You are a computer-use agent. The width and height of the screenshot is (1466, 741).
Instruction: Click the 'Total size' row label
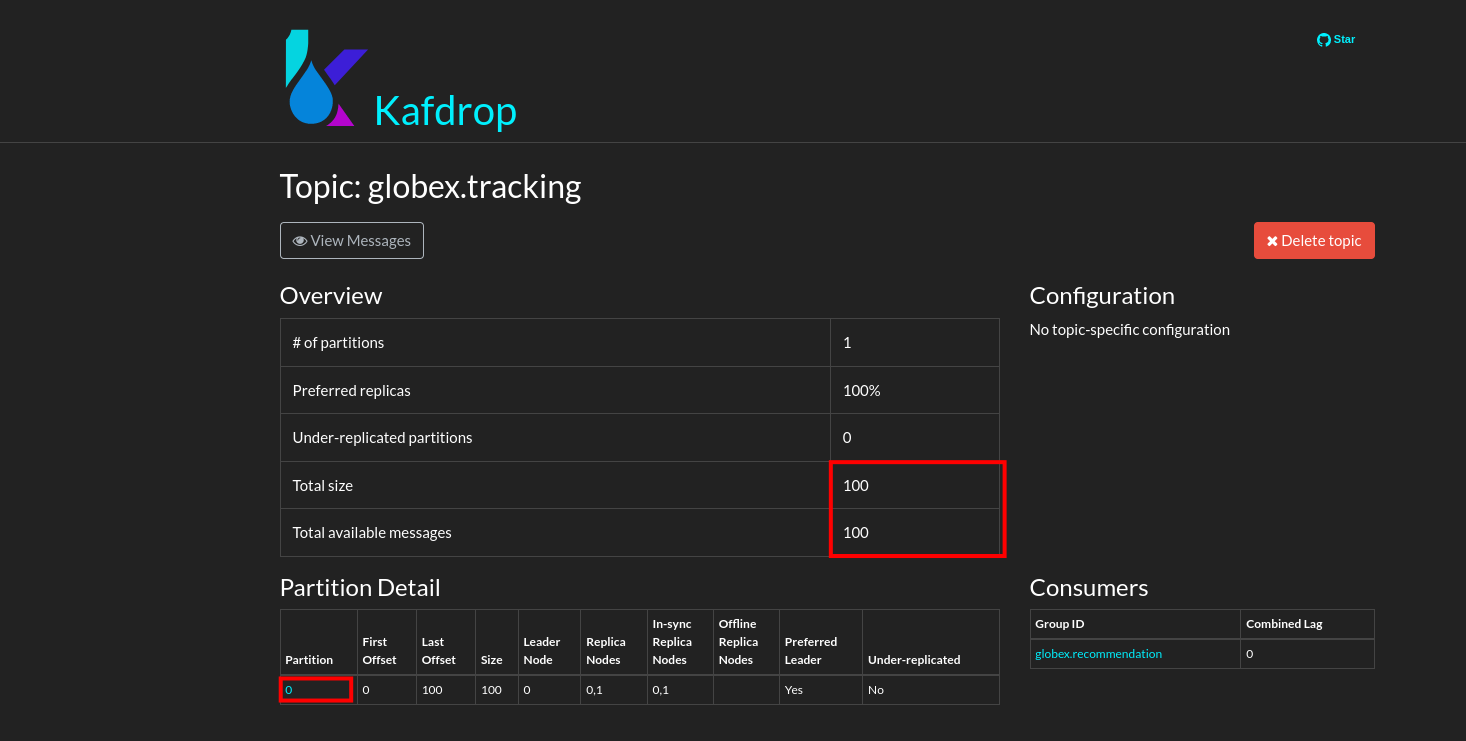pos(322,486)
